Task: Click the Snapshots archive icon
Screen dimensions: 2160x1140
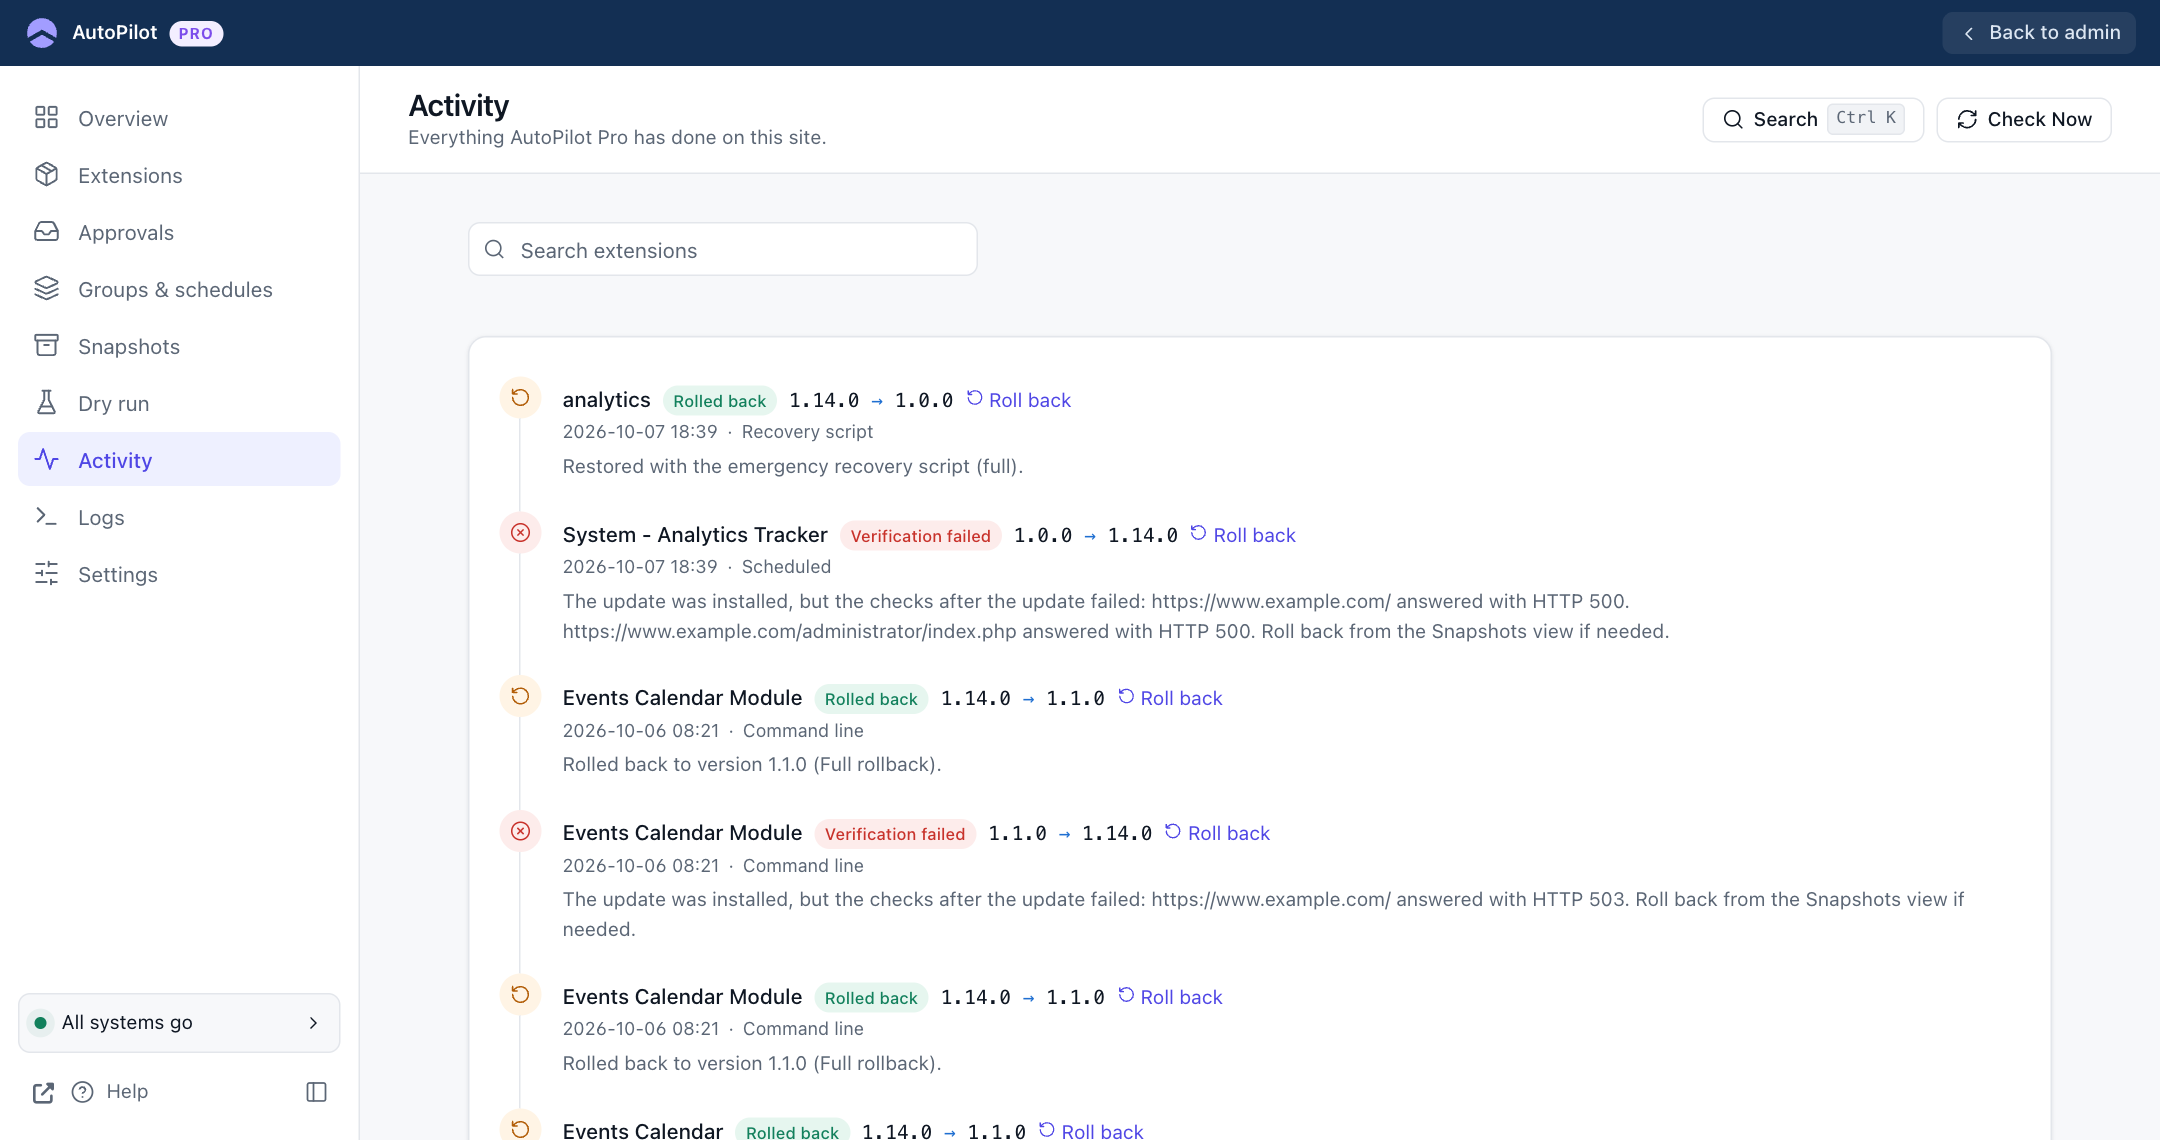Action: click(46, 346)
